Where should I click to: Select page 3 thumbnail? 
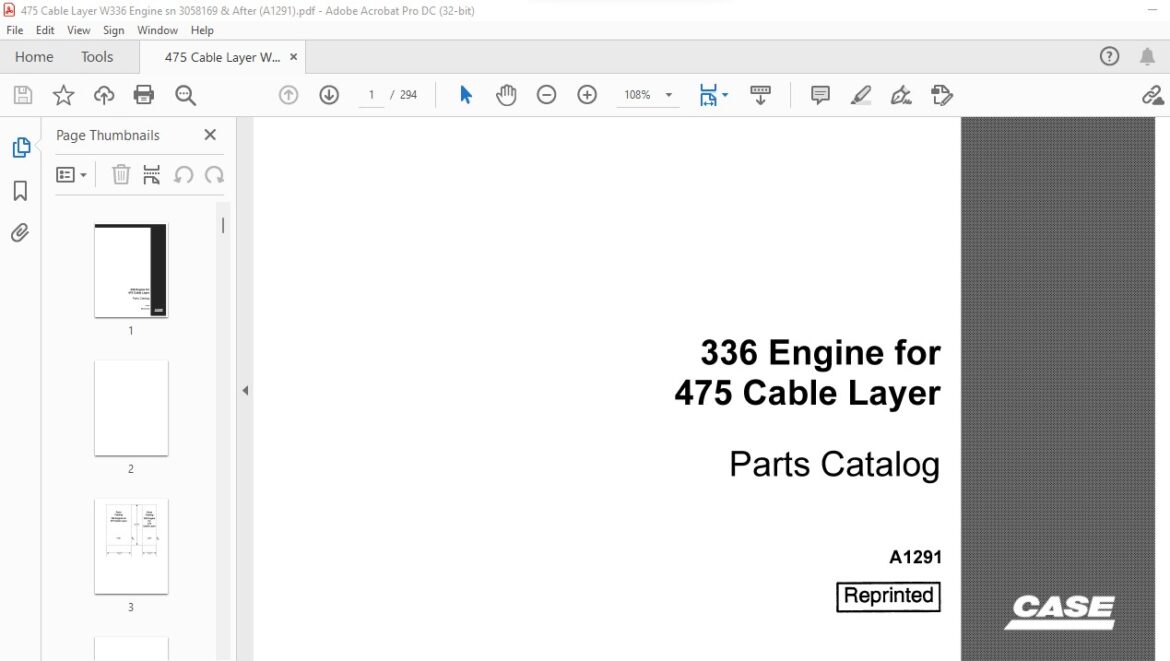[131, 546]
